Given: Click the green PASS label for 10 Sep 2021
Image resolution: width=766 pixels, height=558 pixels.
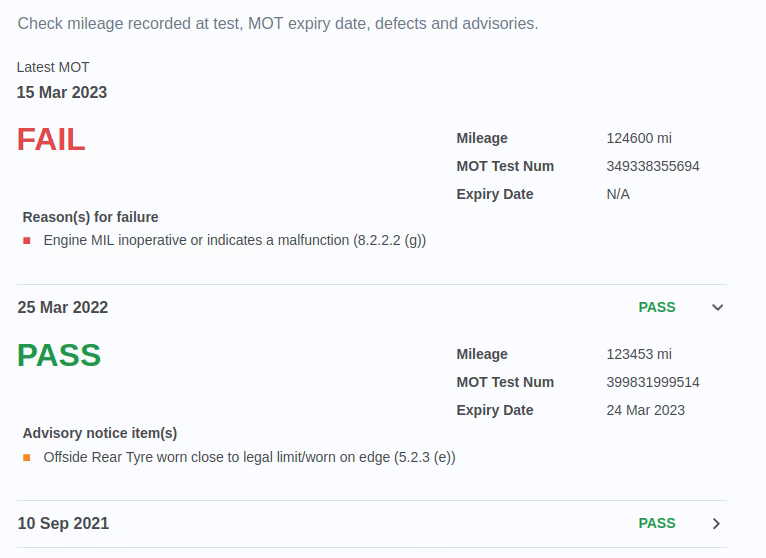Looking at the screenshot, I should tap(657, 524).
